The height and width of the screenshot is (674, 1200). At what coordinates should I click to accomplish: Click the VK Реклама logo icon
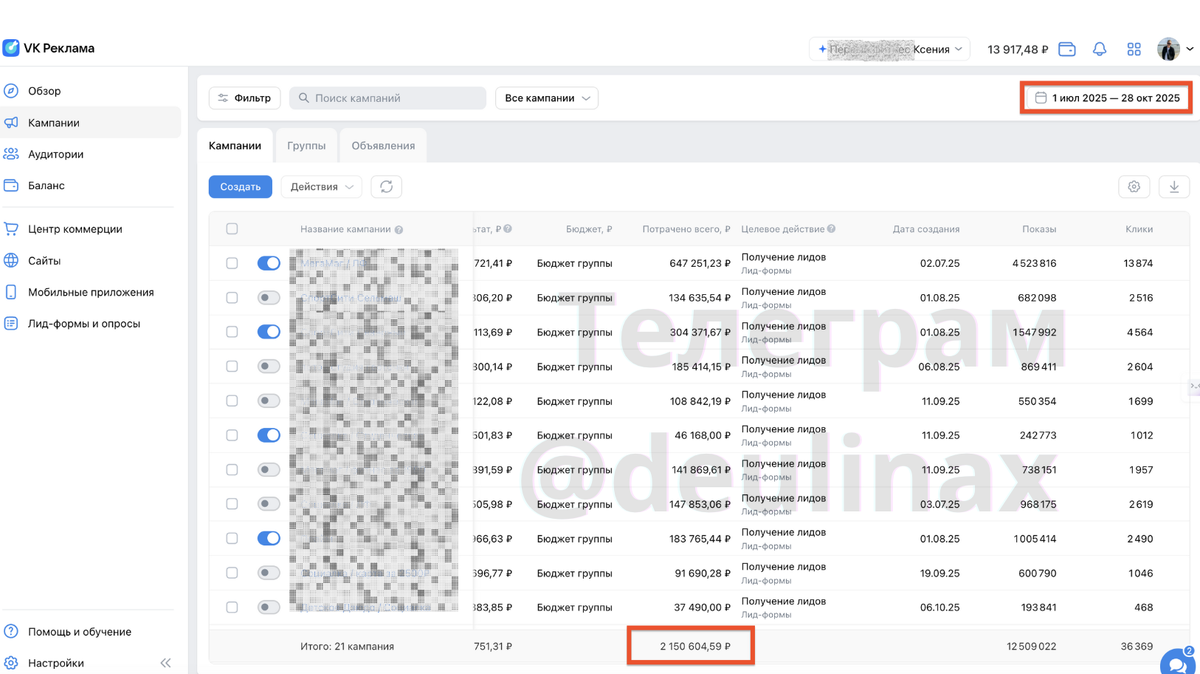[x=11, y=48]
